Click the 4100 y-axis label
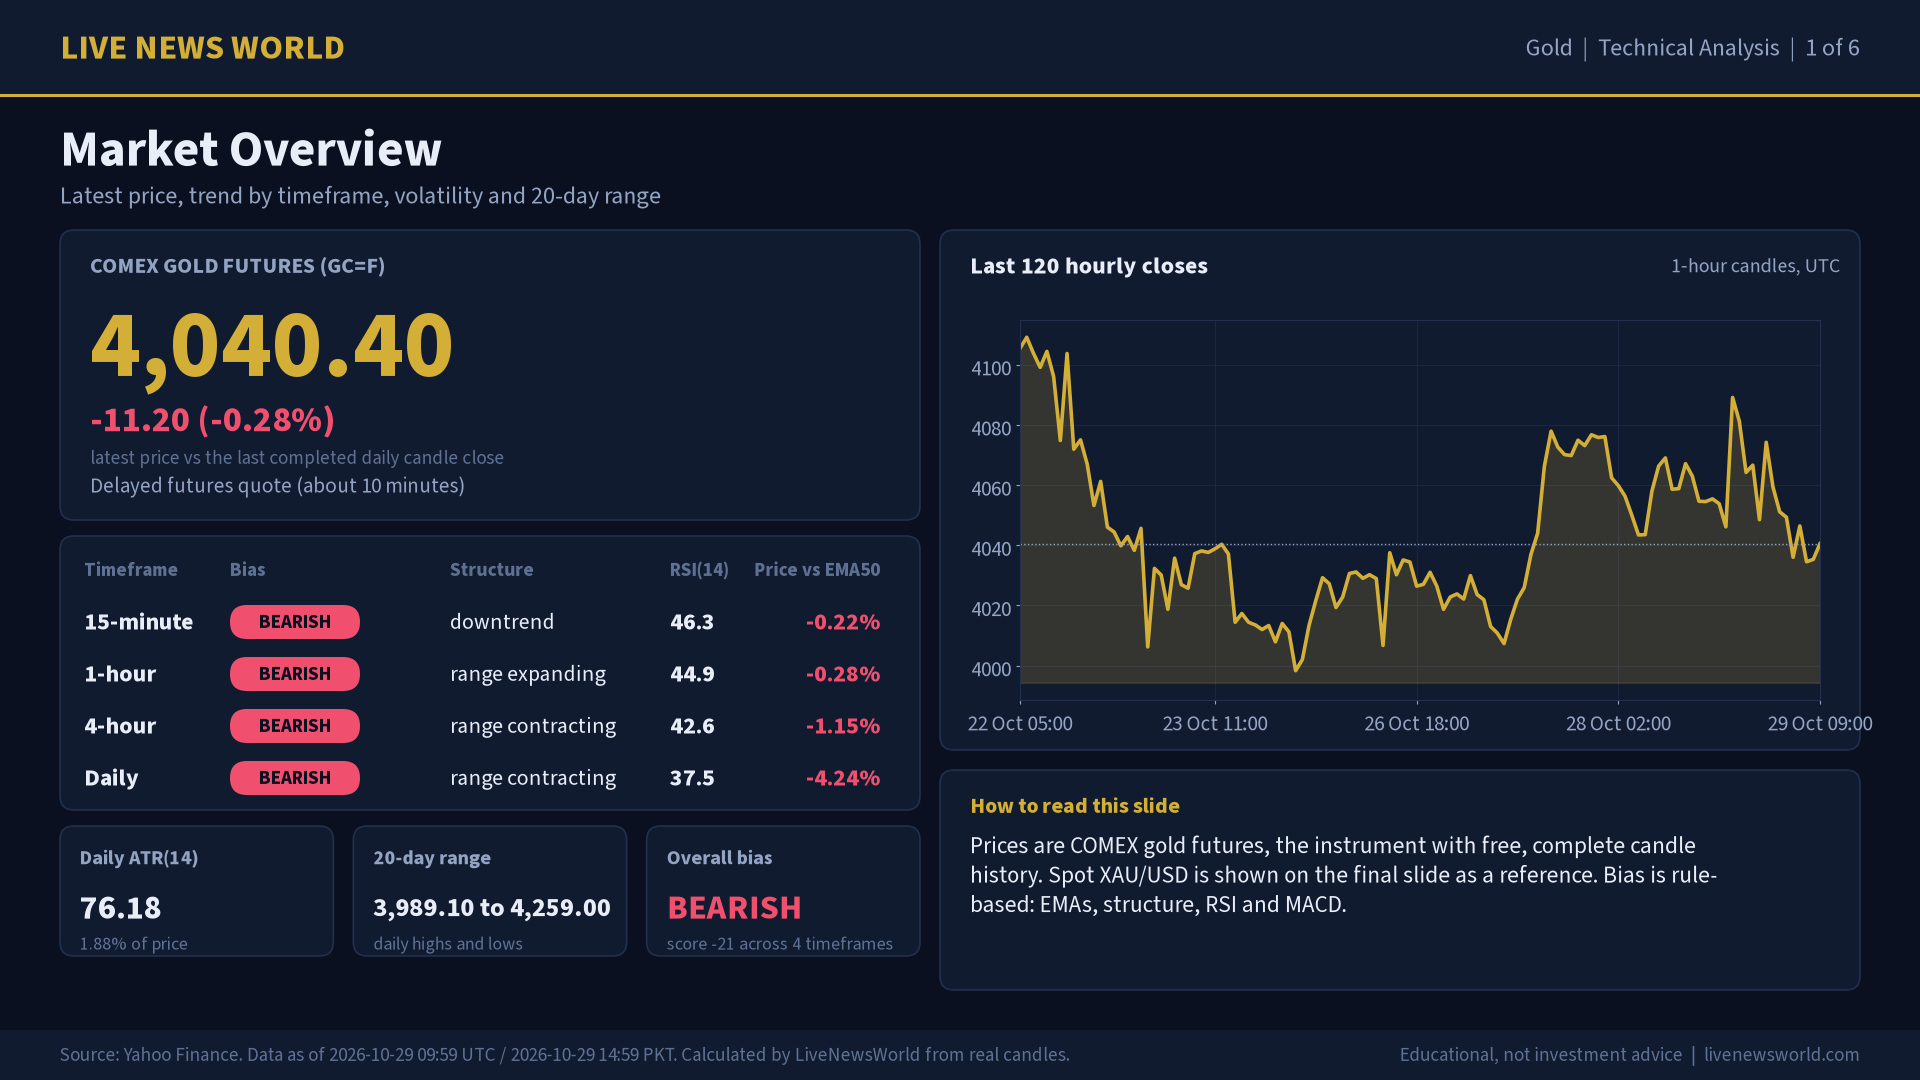Viewport: 1920px width, 1080px height. pos(991,368)
